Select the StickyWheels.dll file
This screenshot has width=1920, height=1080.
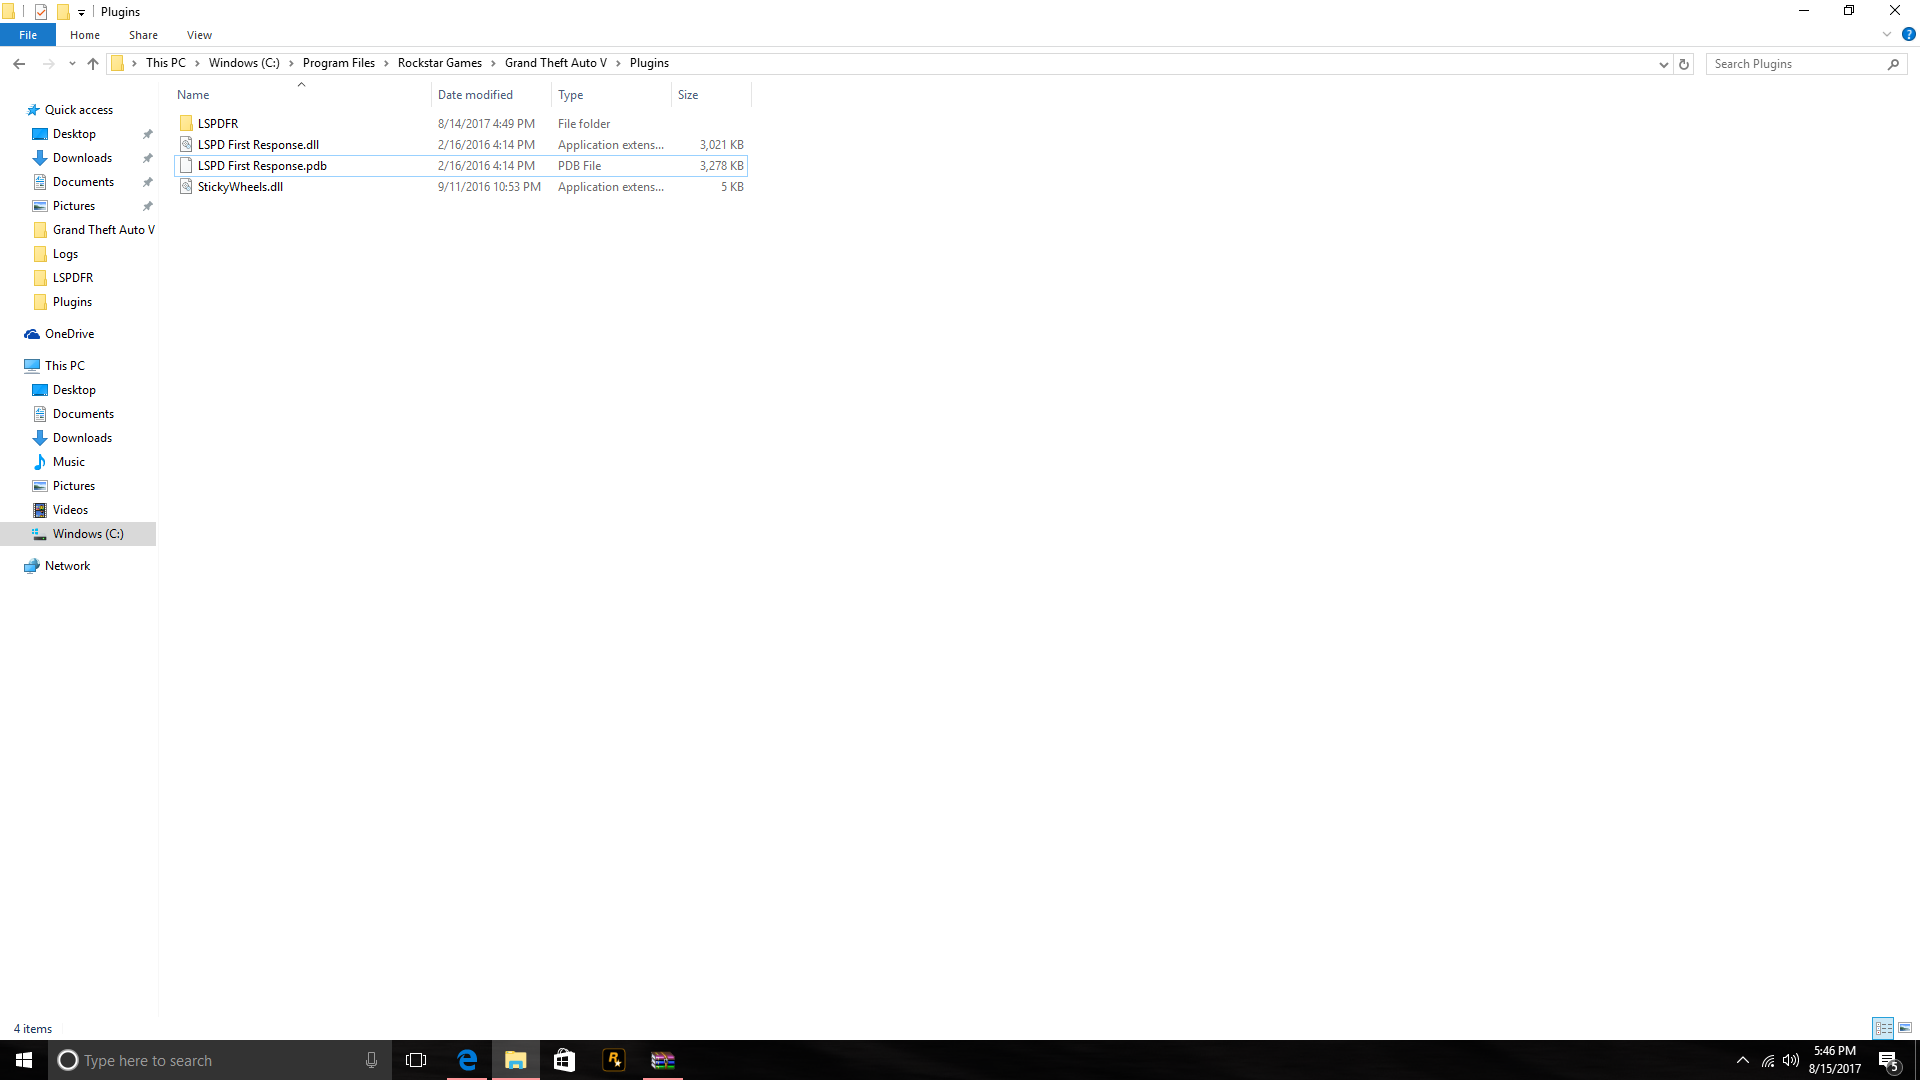click(x=240, y=187)
